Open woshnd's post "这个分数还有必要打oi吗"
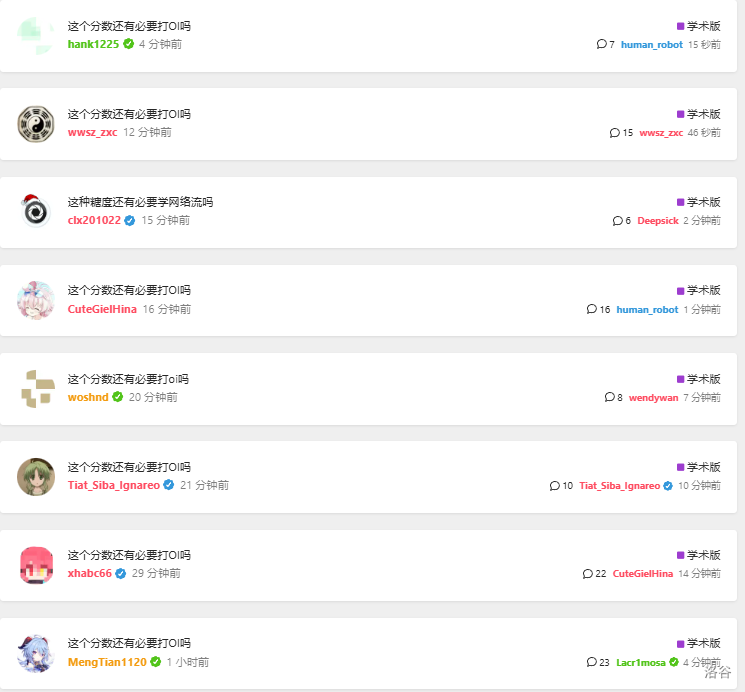 click(x=128, y=379)
